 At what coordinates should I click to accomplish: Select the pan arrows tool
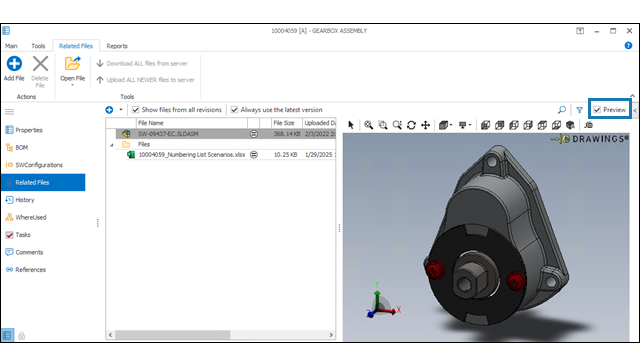pyautogui.click(x=425, y=125)
